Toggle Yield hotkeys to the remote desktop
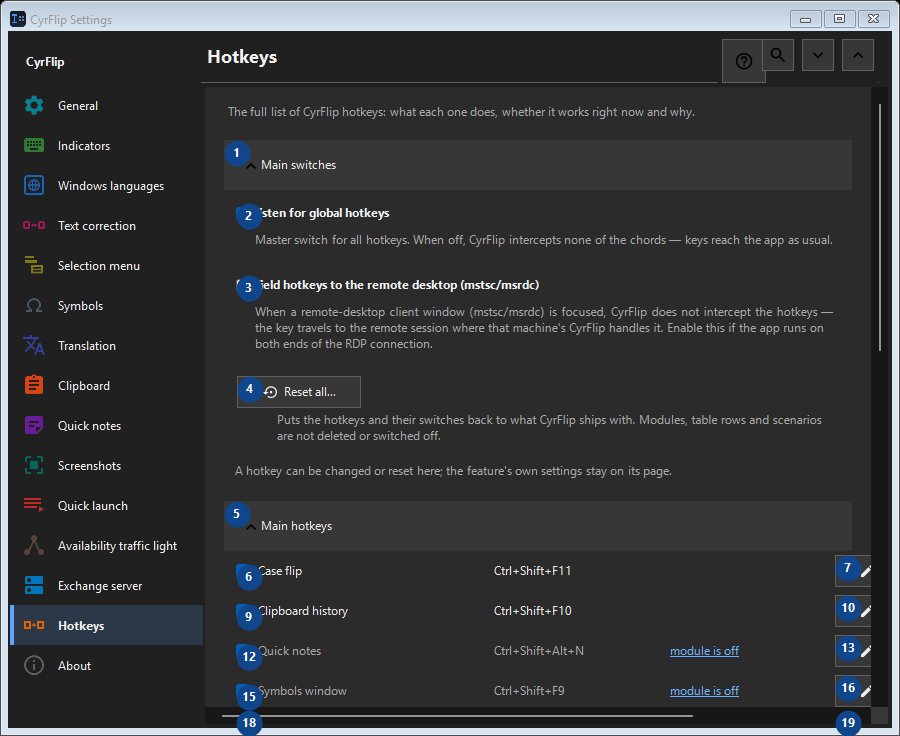 click(x=243, y=285)
